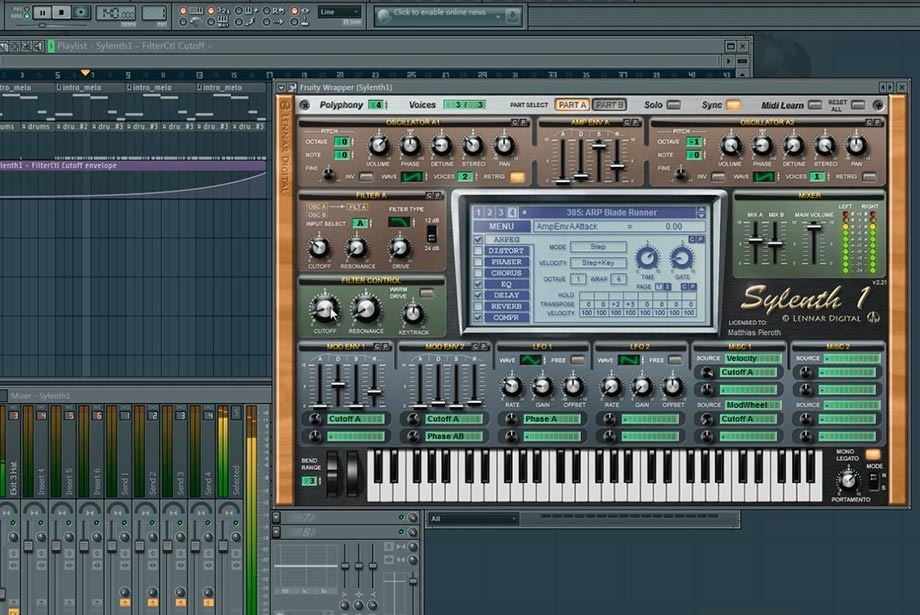This screenshot has width=920, height=615.
Task: Toggle the Warm Drive switch
Action: click(x=427, y=292)
